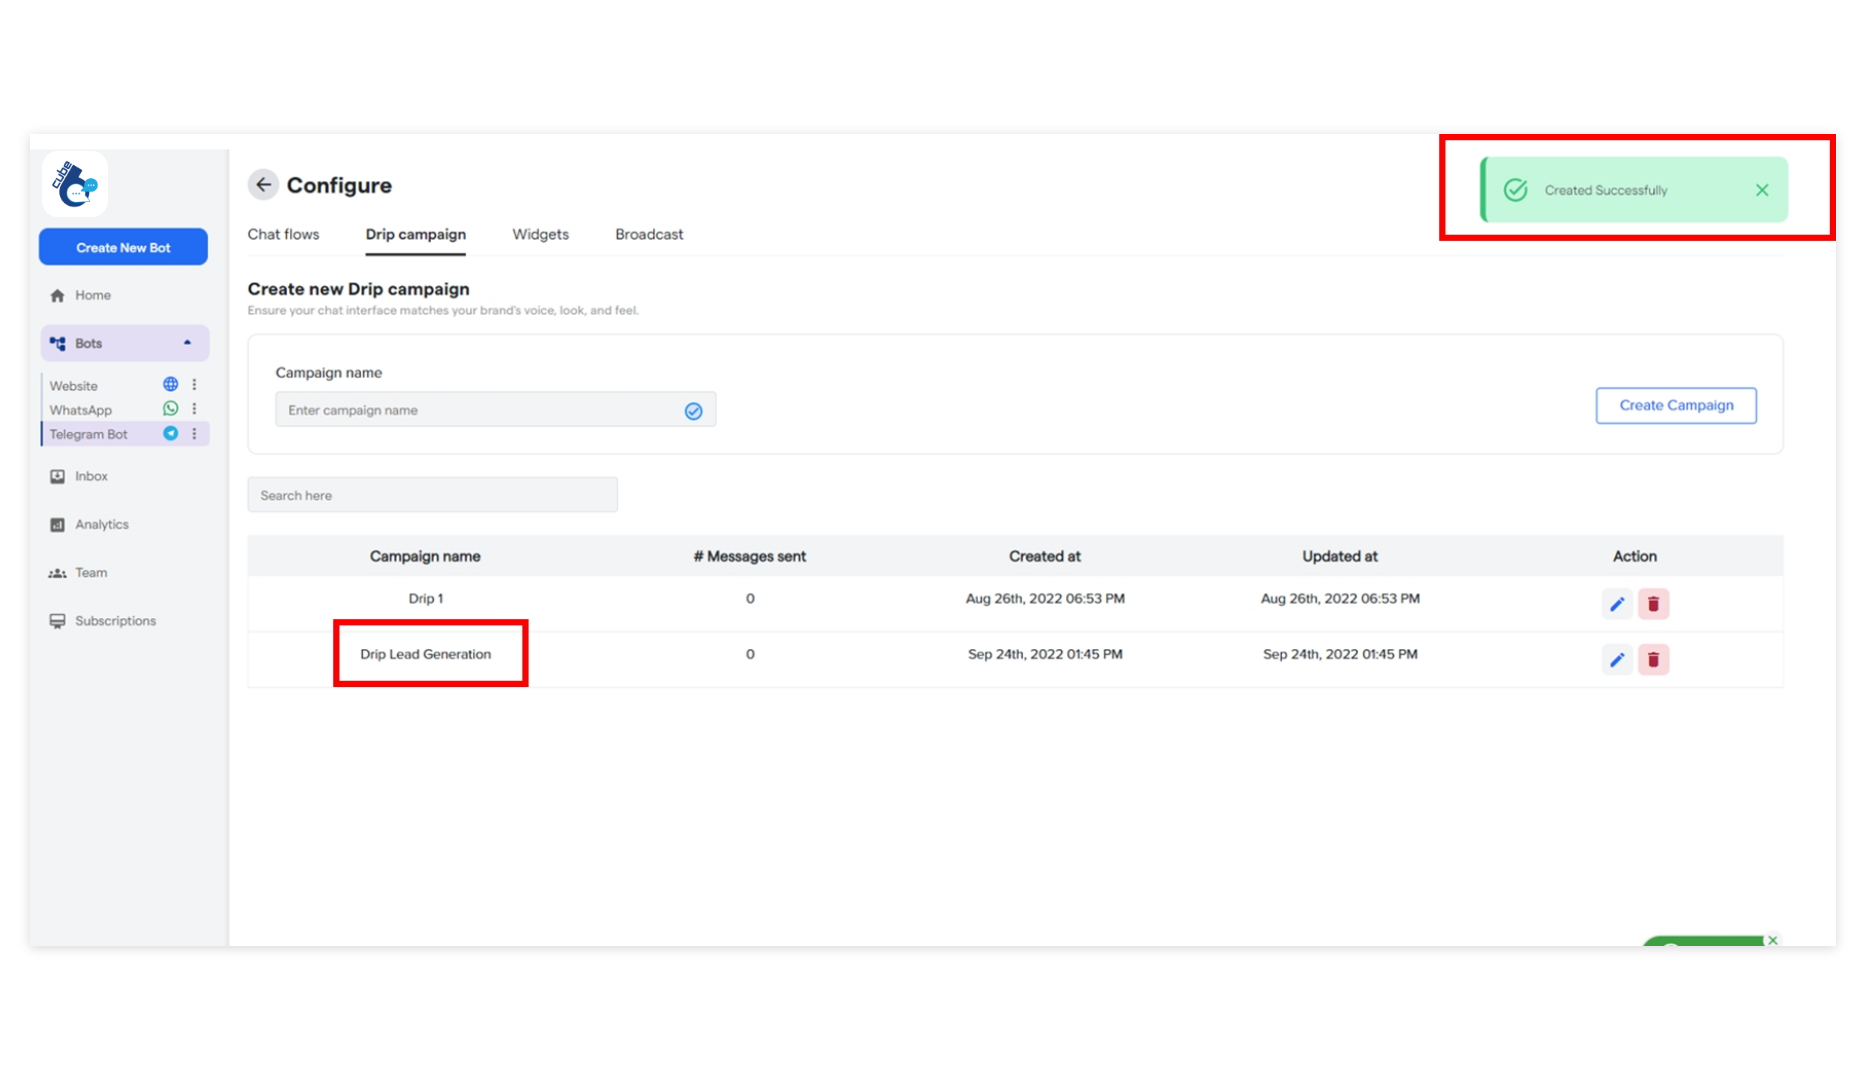Image resolution: width=1866 pixels, height=1080 pixels.
Task: Delete the Drip 1 campaign
Action: tap(1654, 604)
